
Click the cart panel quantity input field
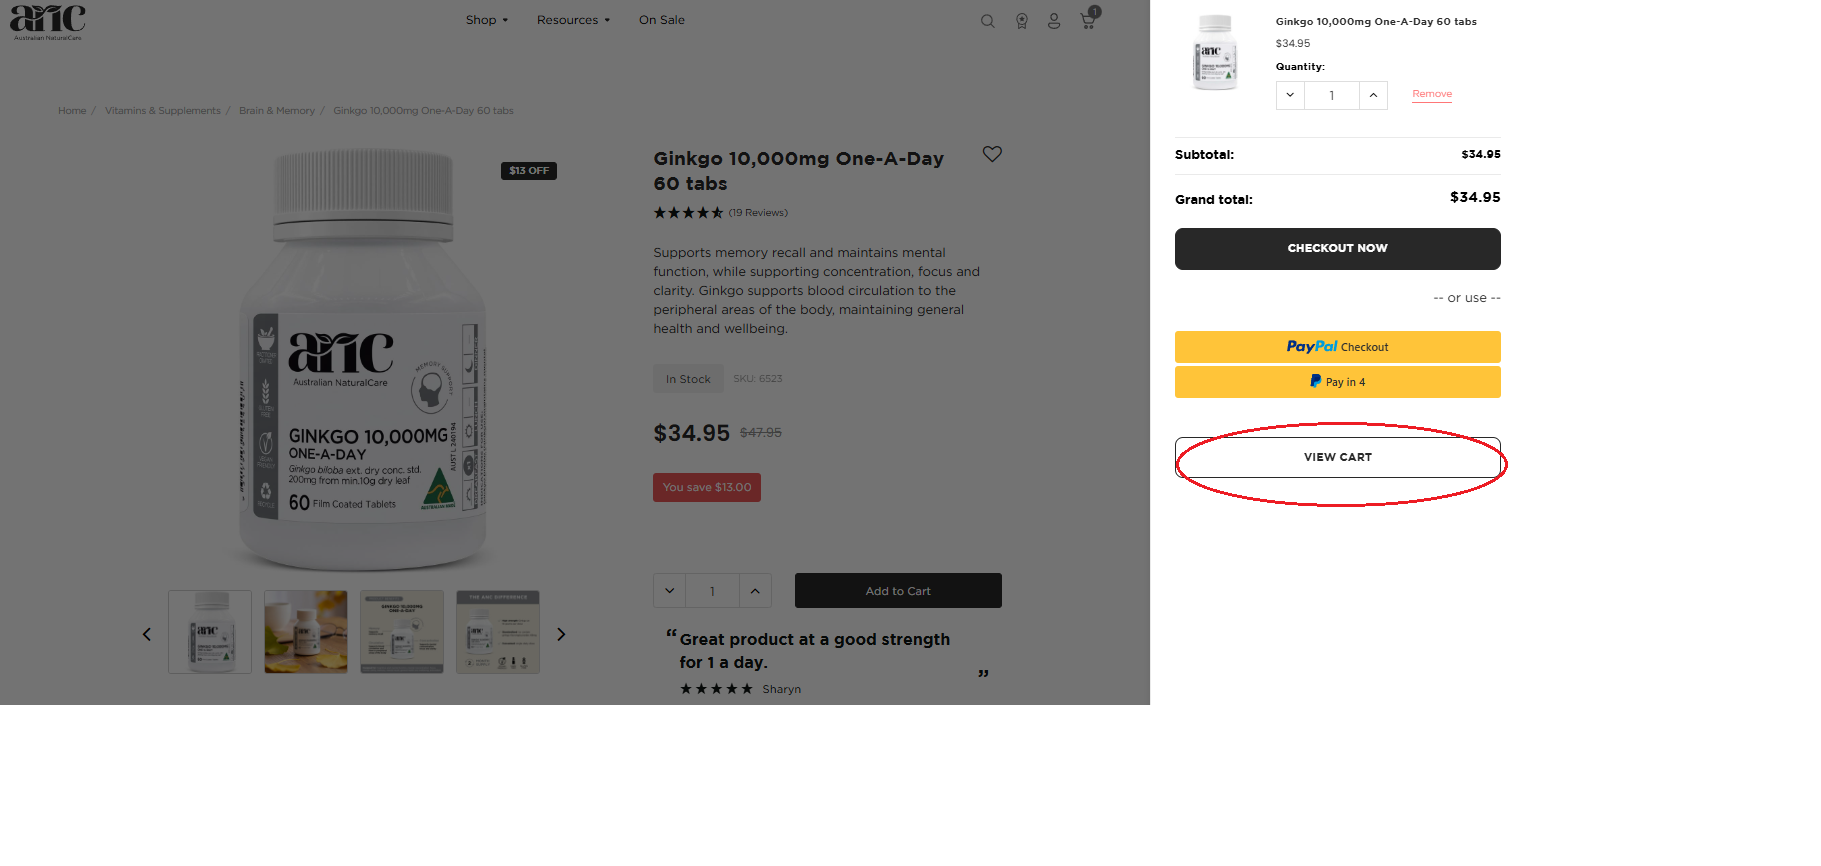coord(1331,95)
